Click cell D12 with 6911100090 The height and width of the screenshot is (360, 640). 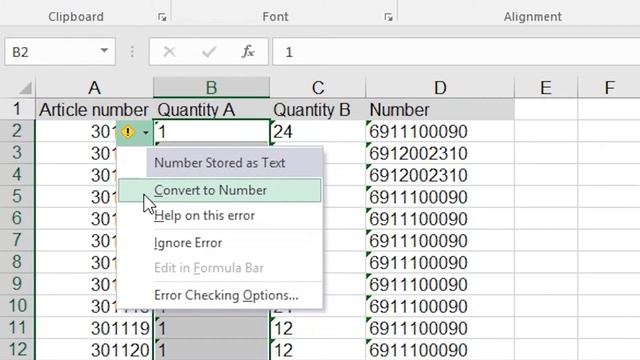(x=440, y=350)
